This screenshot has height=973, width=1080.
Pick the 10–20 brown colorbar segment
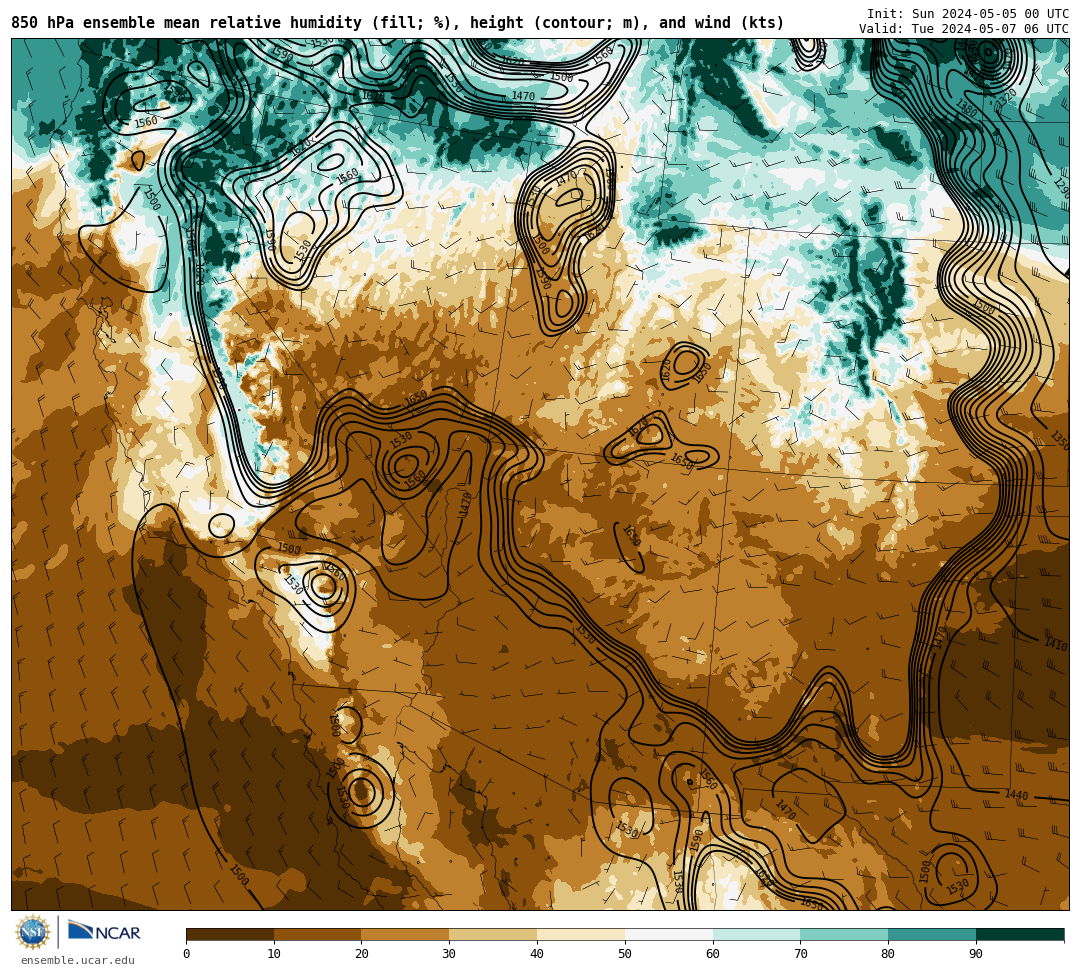pyautogui.click(x=318, y=934)
